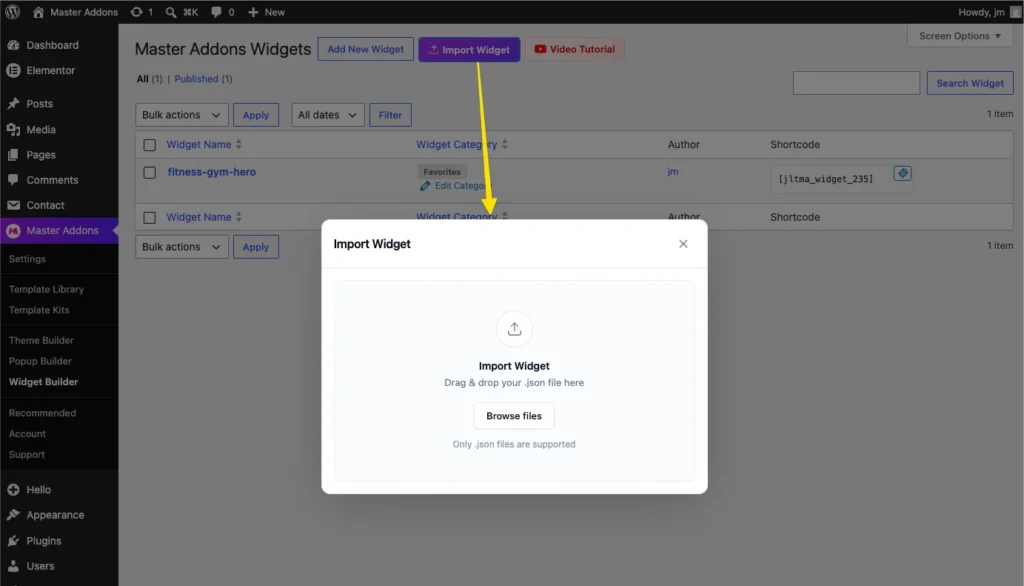Tick the select-all checkbox in table footer
Screen dimensions: 1024x586
150,218
